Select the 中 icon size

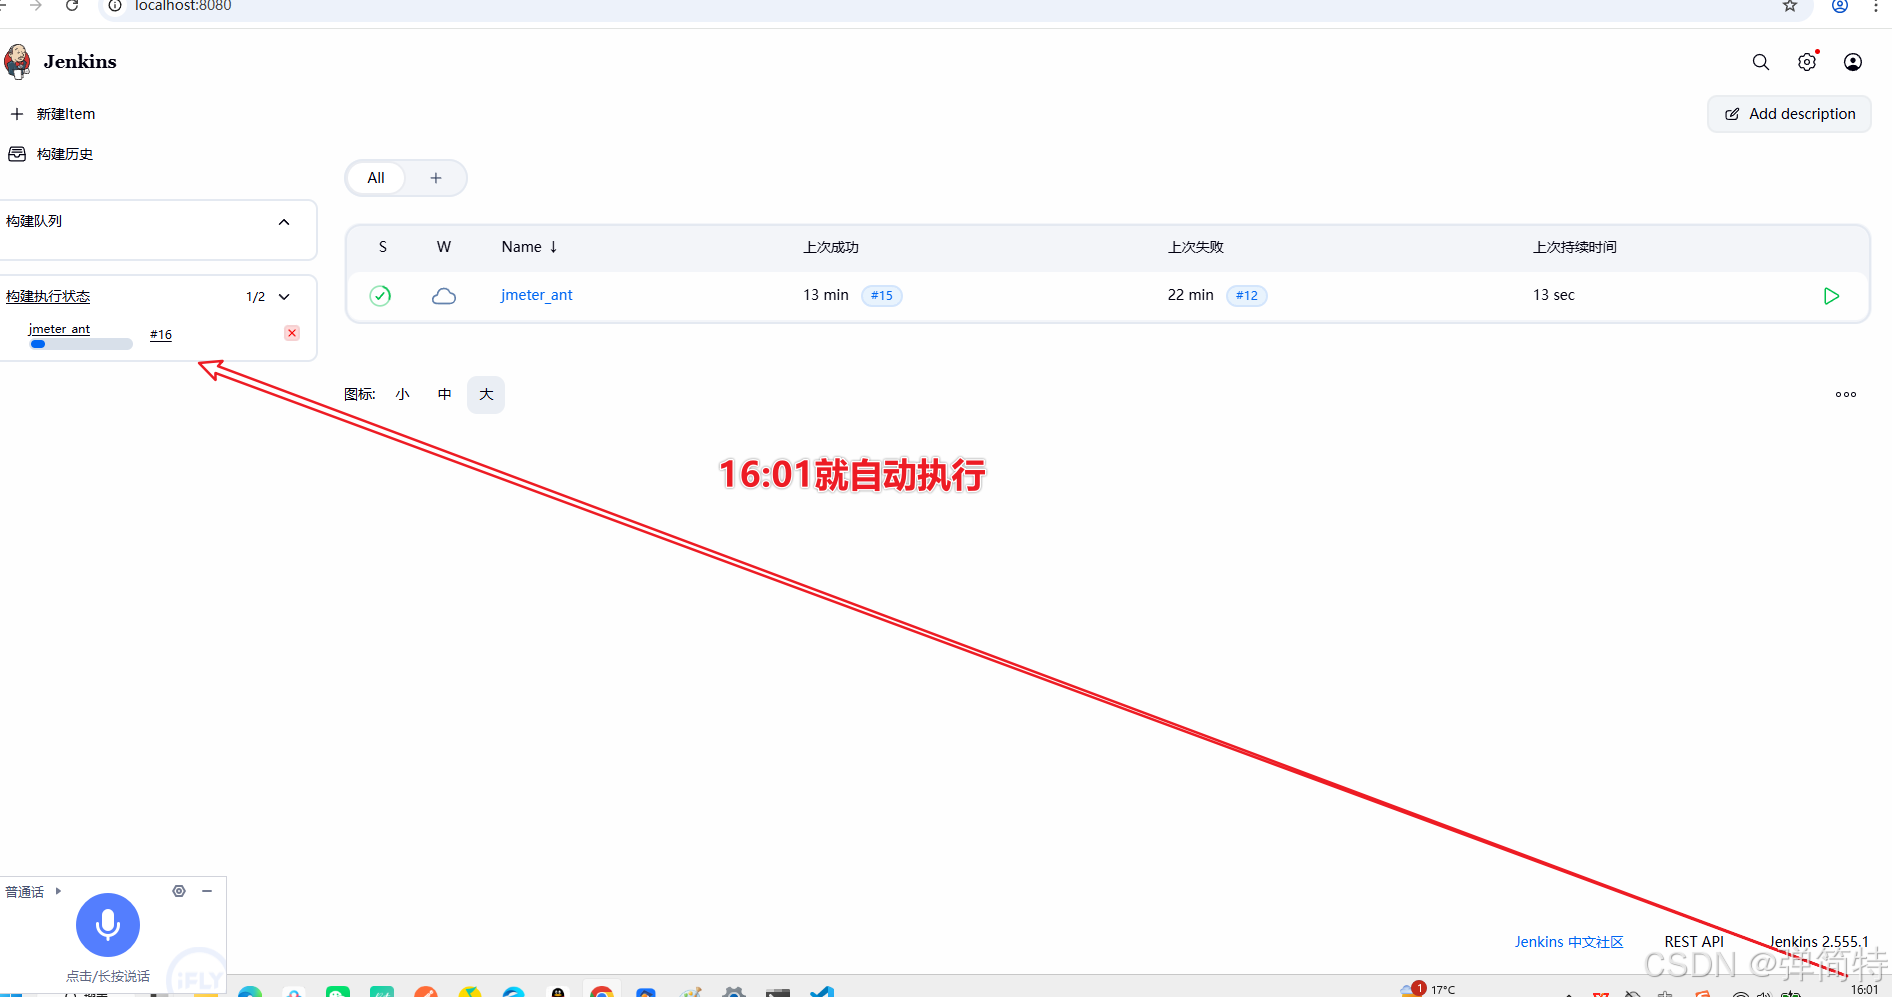(445, 395)
